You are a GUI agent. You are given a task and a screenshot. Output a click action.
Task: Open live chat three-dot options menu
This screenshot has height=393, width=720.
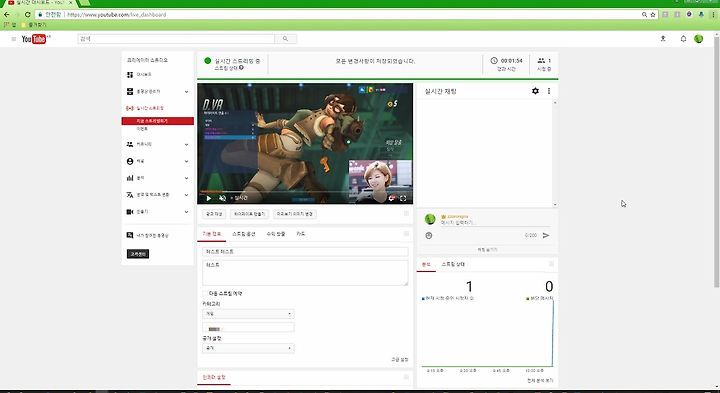click(549, 91)
